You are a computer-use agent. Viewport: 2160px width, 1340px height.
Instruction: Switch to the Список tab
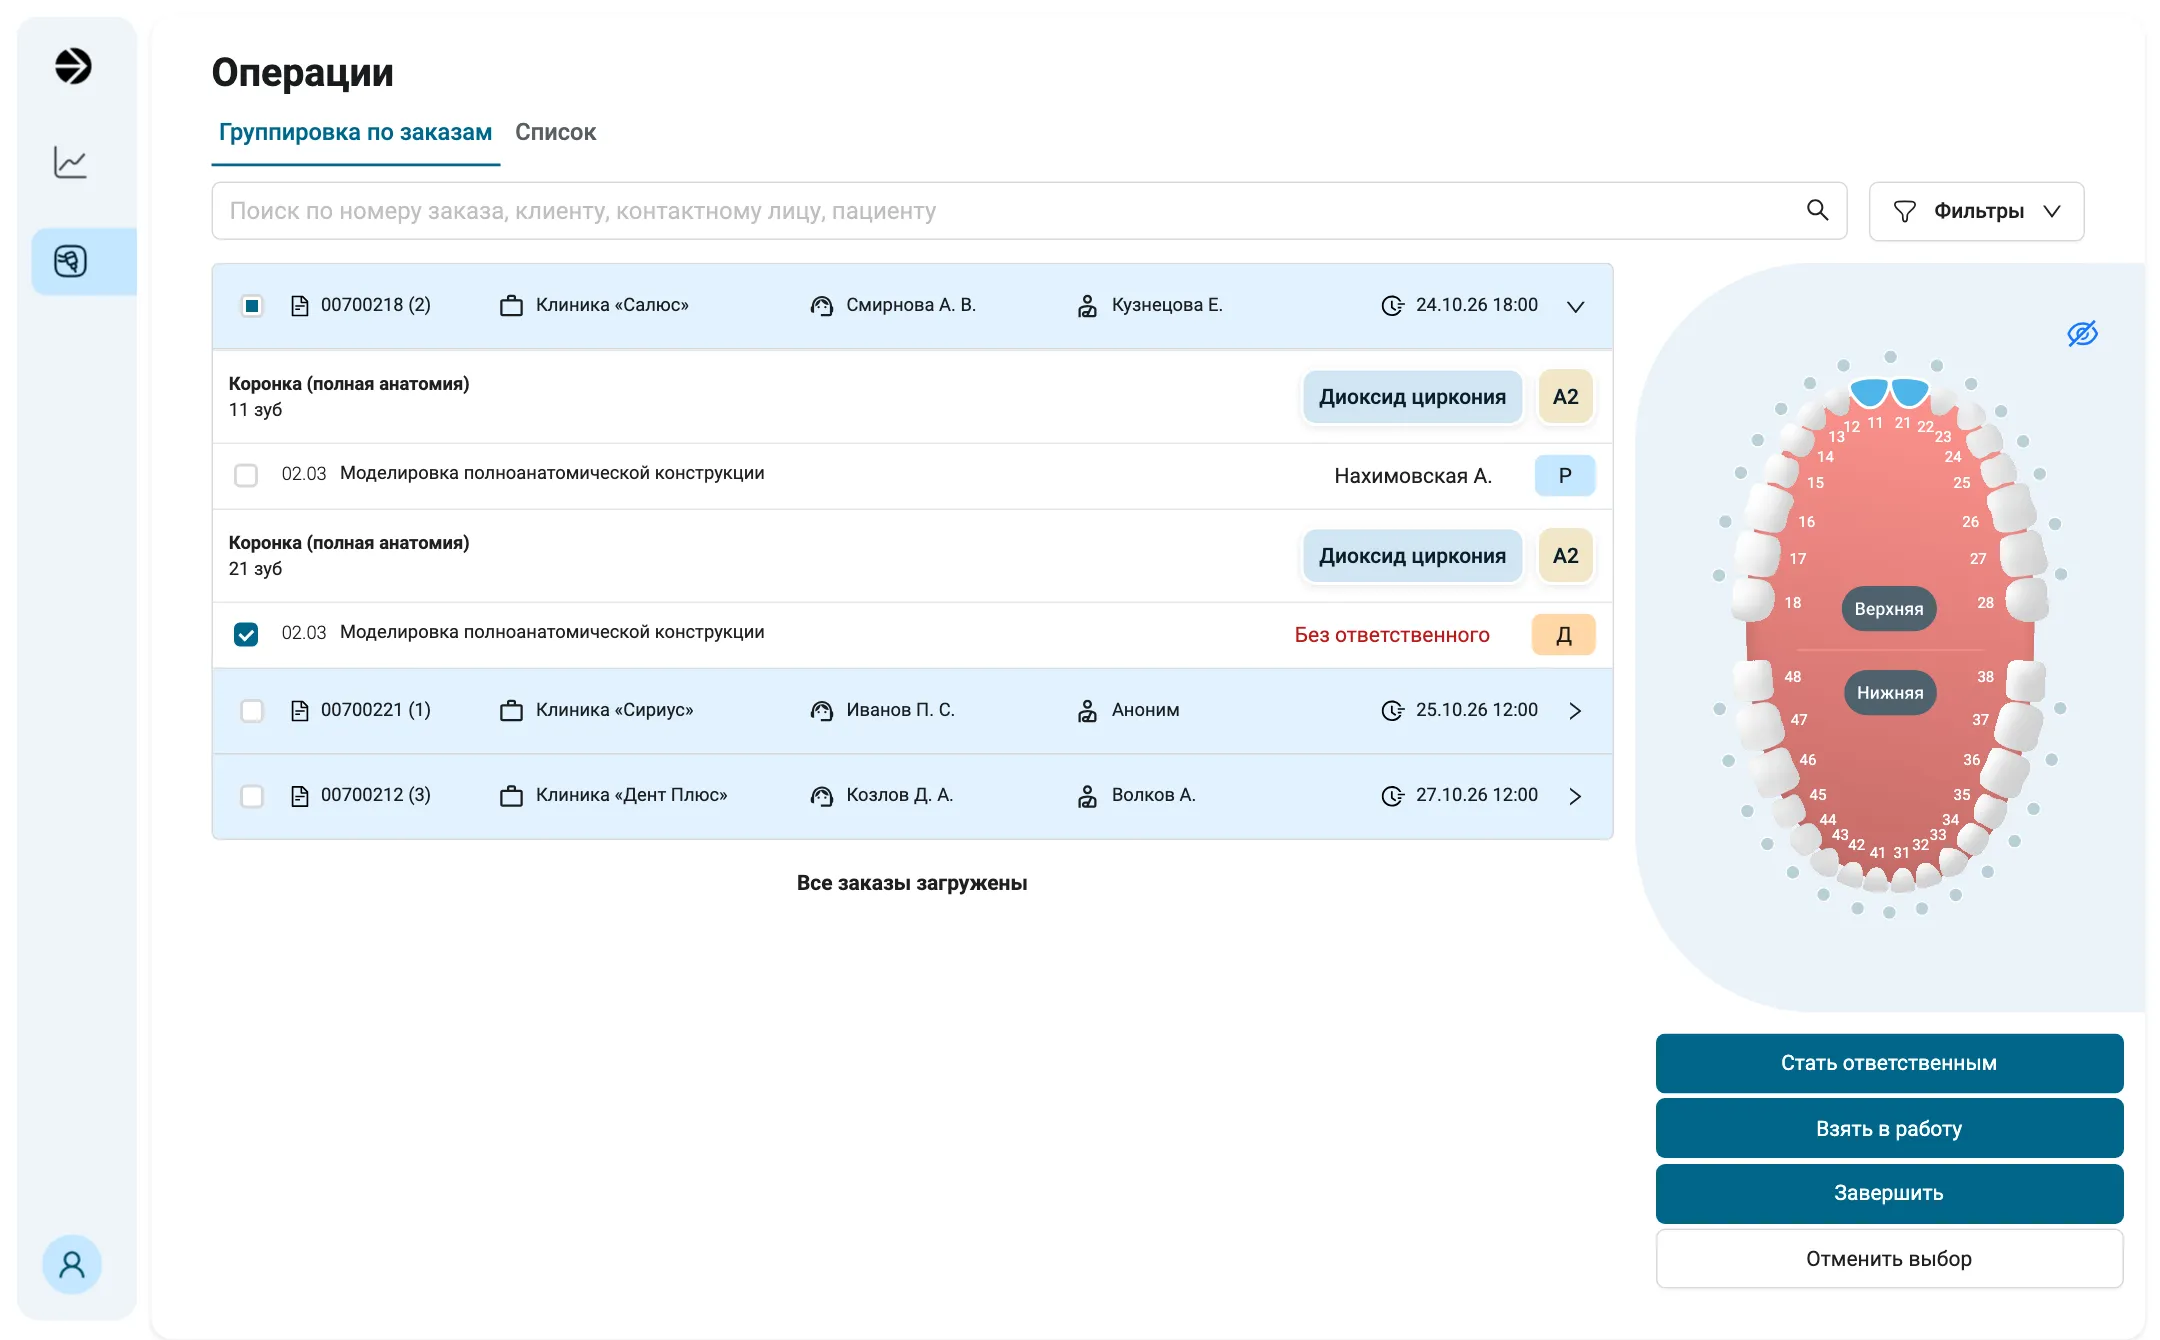coord(555,132)
